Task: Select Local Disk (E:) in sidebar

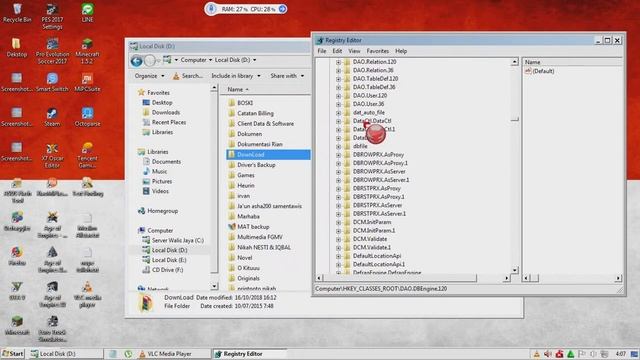Action: (164, 260)
